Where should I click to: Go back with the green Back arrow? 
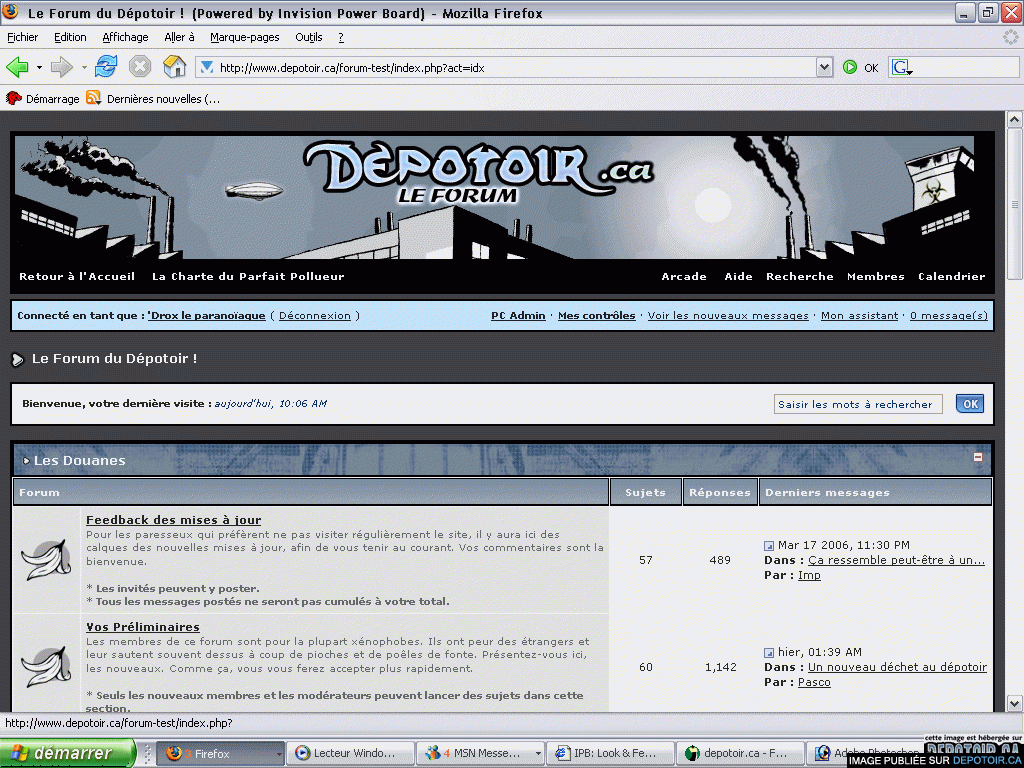(x=17, y=67)
